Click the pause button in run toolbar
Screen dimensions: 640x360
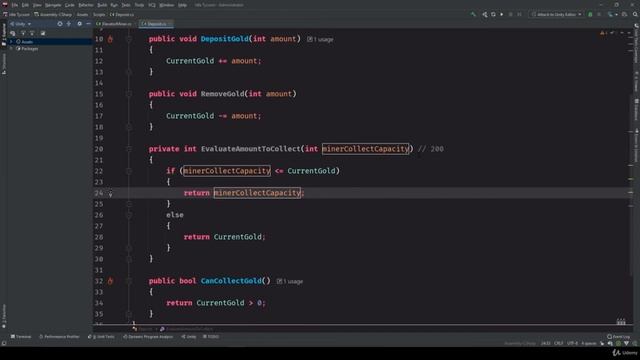tap(511, 15)
